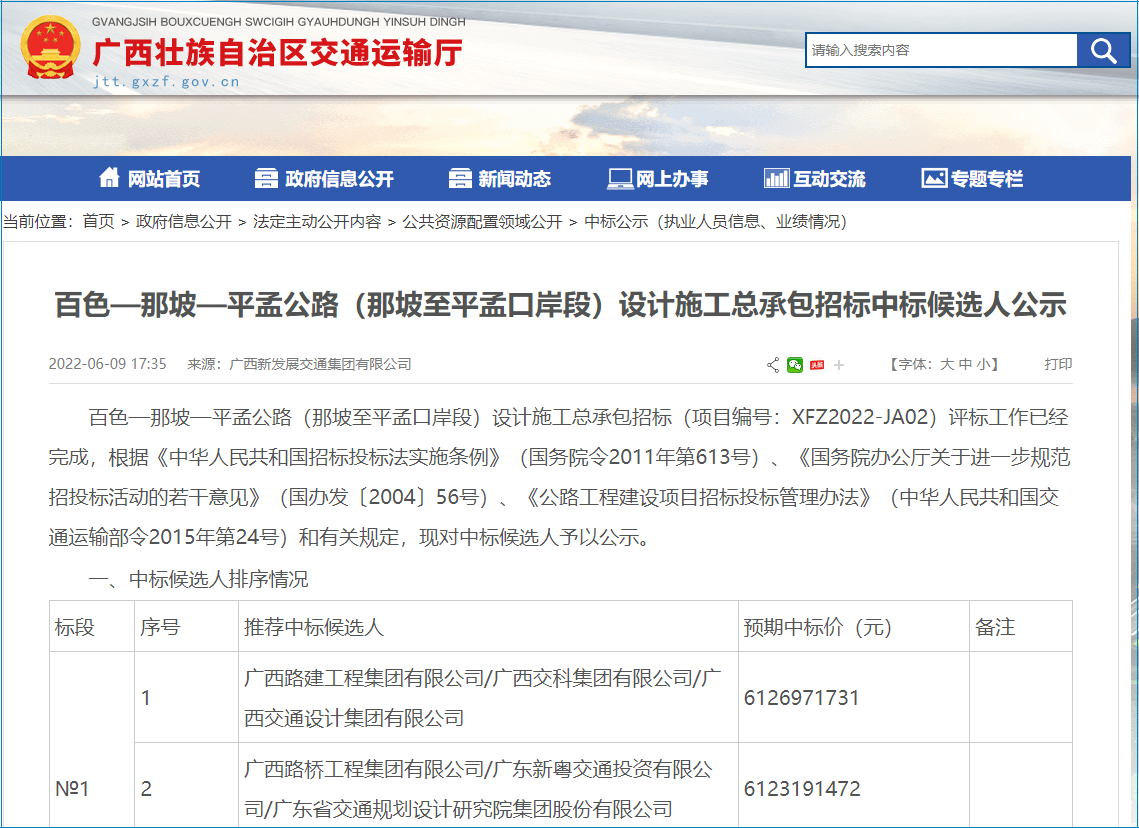Open 网上办事 navigation item
1139x828 pixels.
[x=658, y=179]
